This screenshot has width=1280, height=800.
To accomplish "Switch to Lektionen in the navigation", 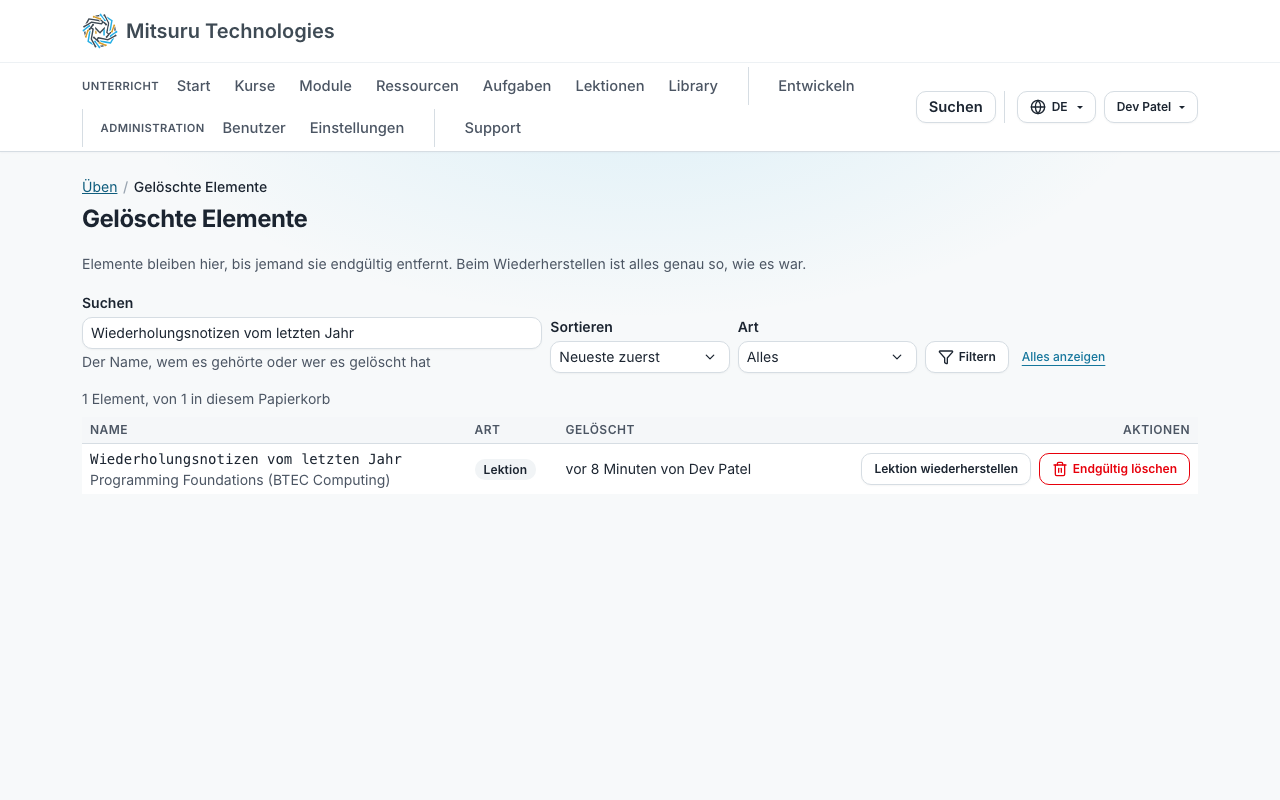I will (610, 86).
